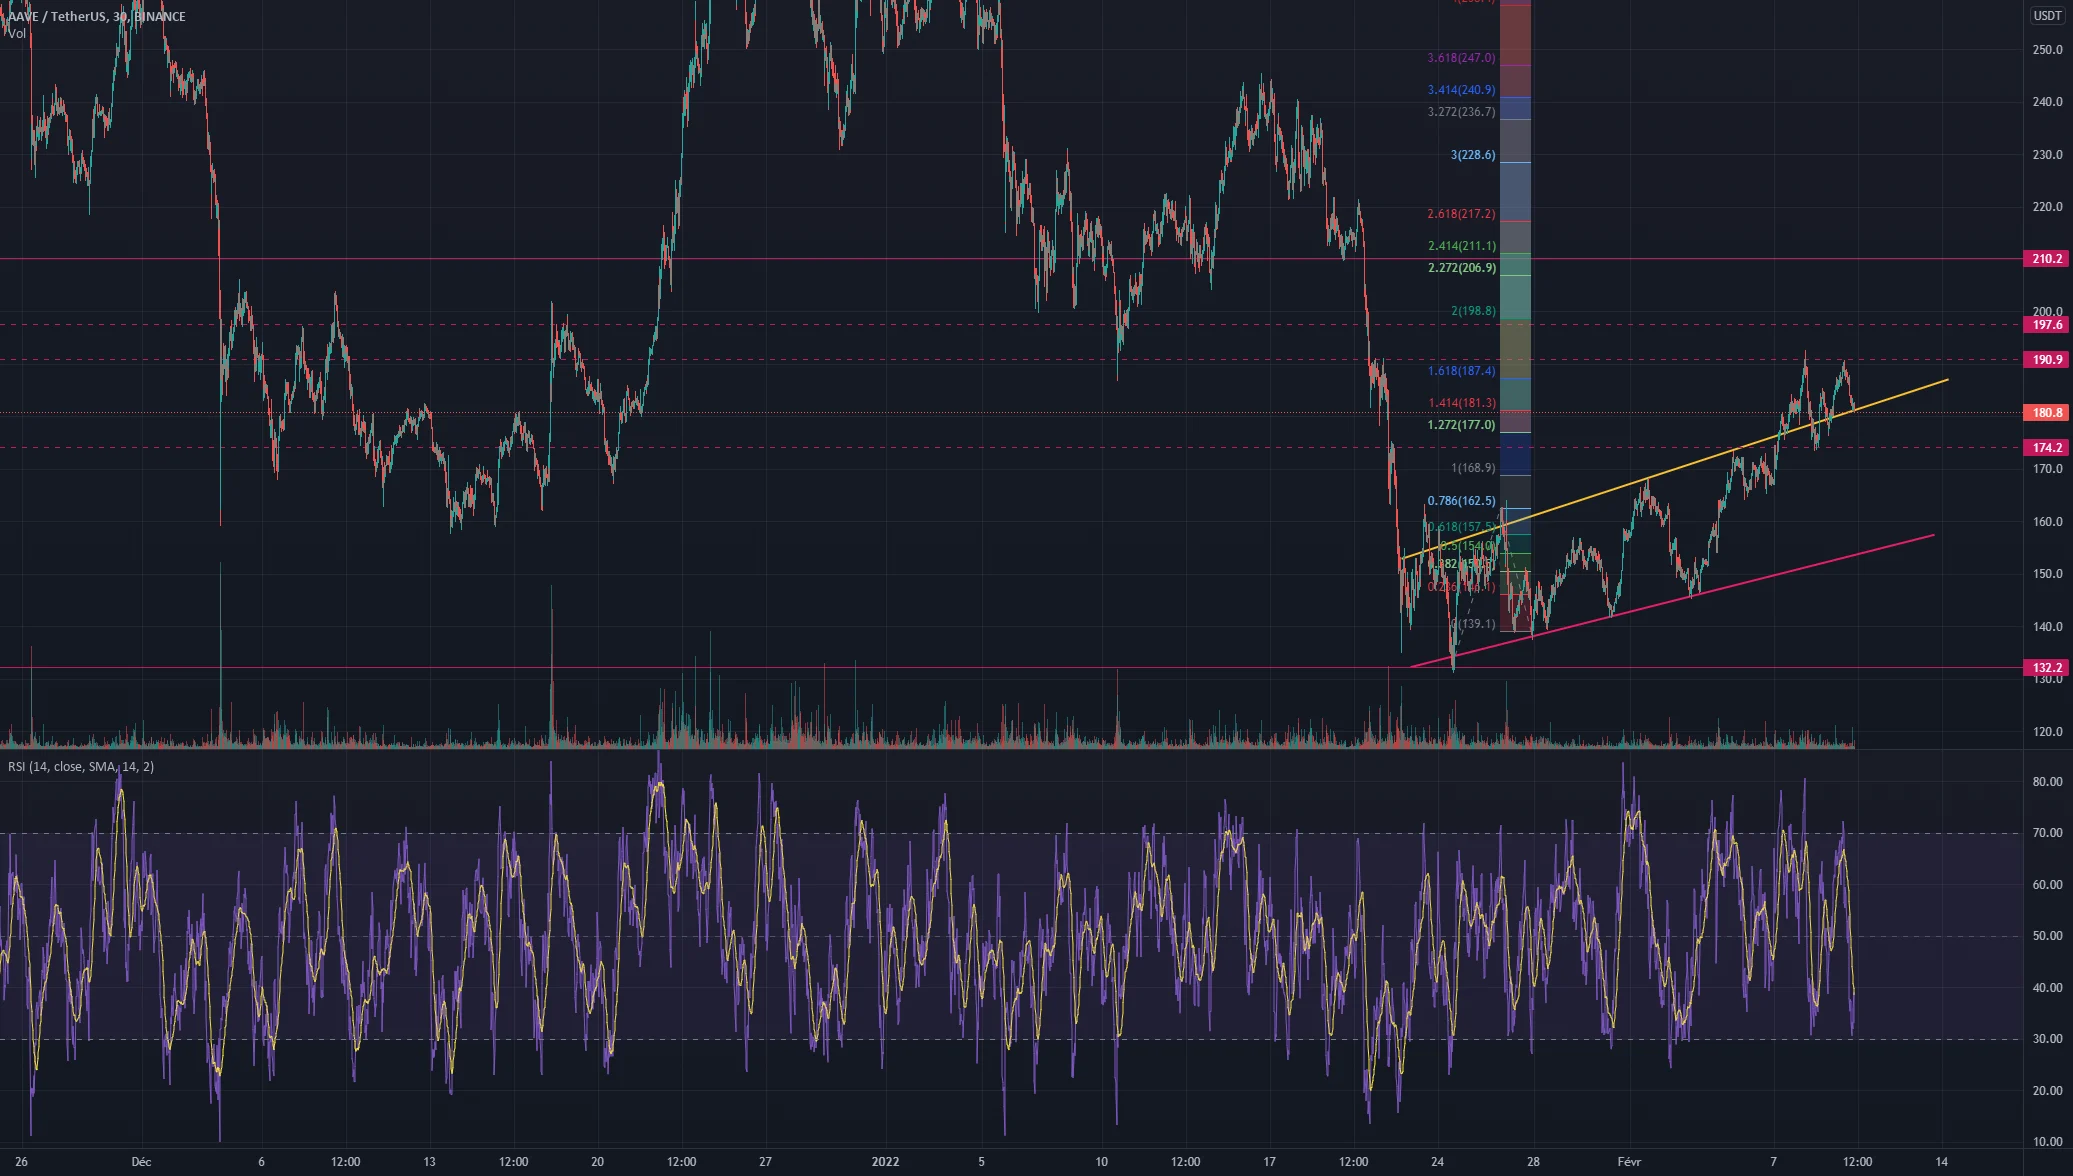The width and height of the screenshot is (2073, 1176).
Task: Click the 2.414(211.1) Fibonacci level label
Action: (x=1461, y=246)
